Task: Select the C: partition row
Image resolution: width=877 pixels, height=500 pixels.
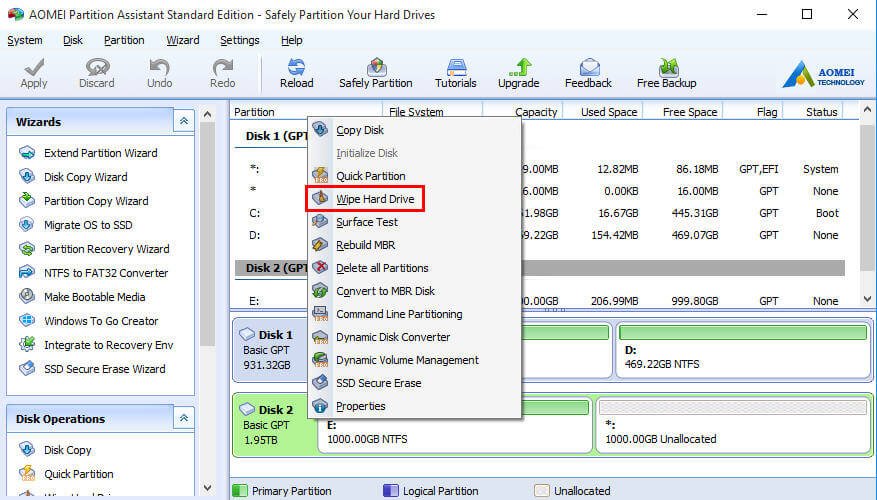Action: coord(540,213)
